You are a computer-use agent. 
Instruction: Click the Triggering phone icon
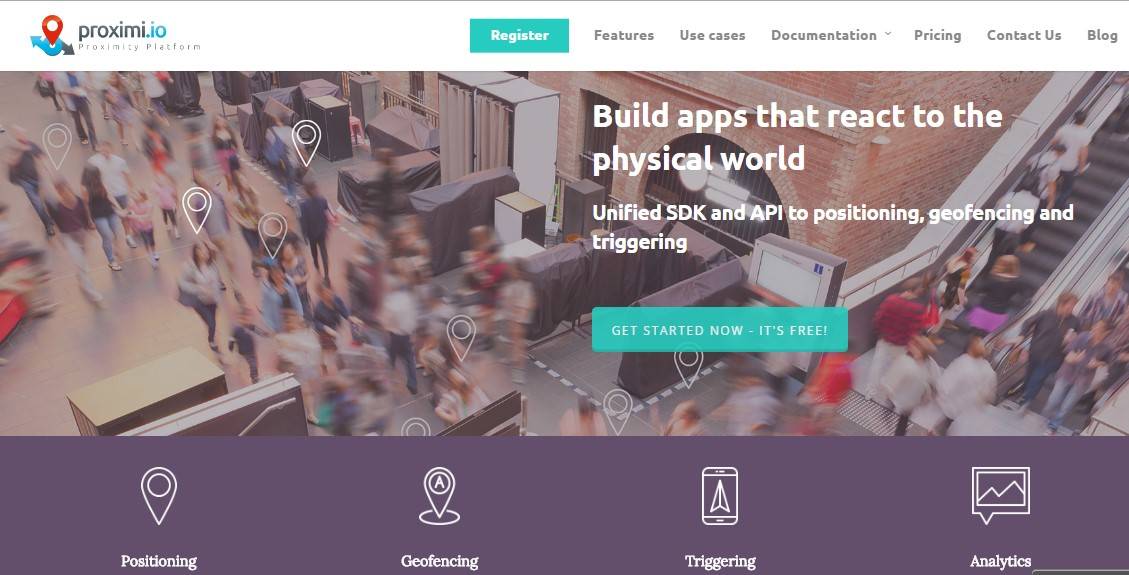coord(720,496)
